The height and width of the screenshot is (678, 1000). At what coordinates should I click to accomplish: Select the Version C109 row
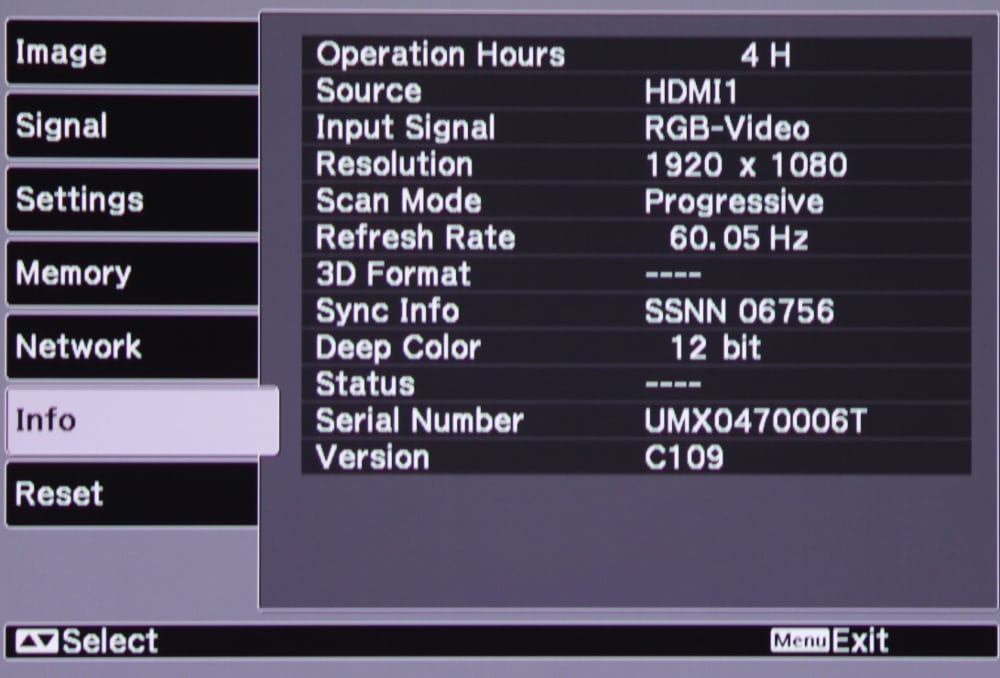[x=636, y=457]
